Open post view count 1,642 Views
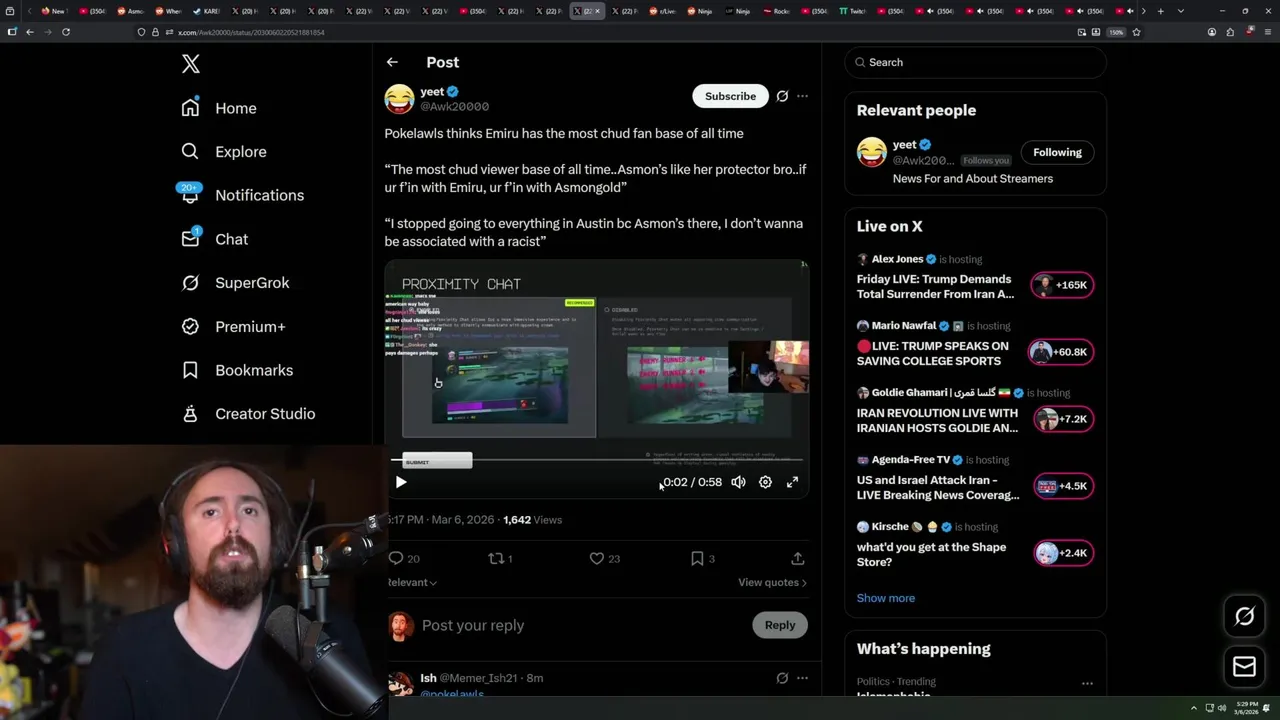The width and height of the screenshot is (1280, 720). tap(532, 520)
